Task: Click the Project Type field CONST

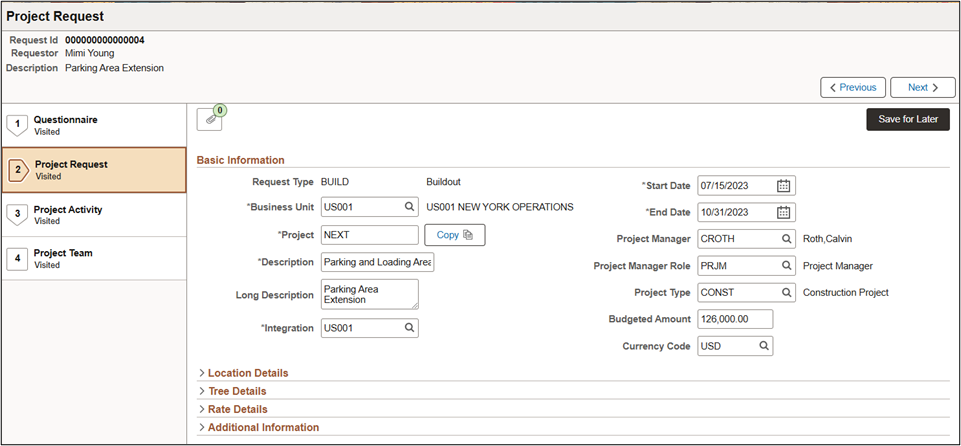Action: pyautogui.click(x=746, y=293)
